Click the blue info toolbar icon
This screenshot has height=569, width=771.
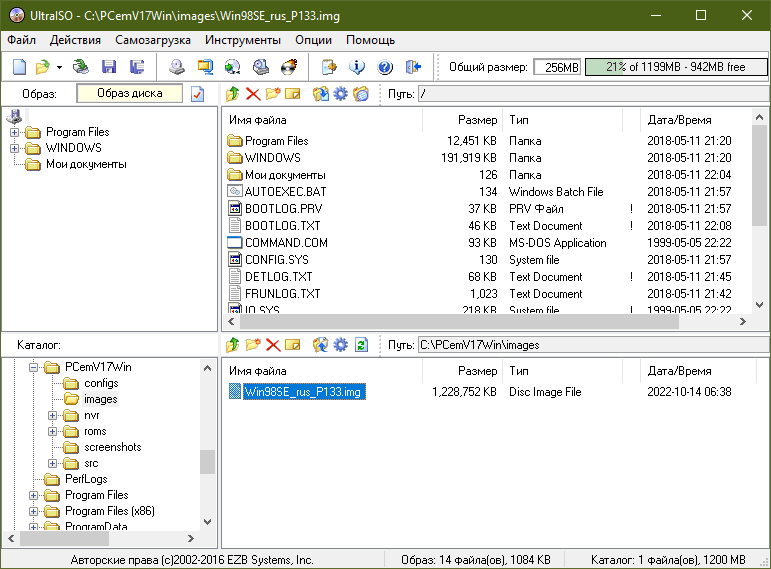(357, 67)
